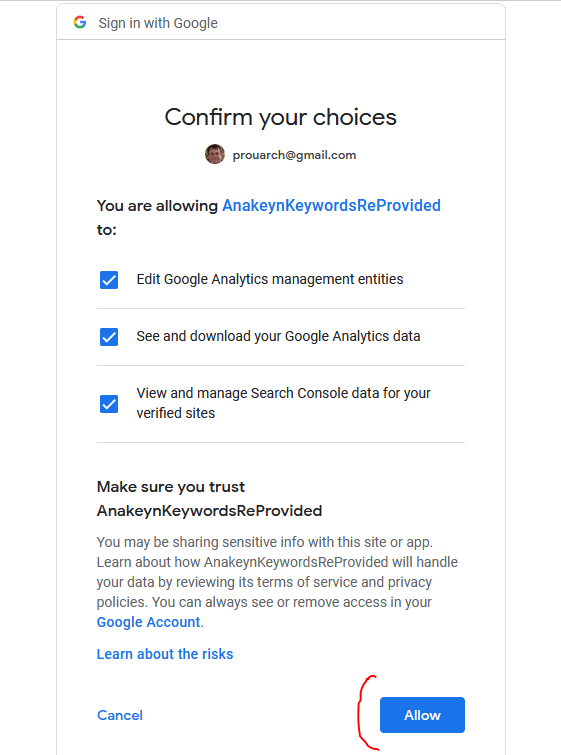Image resolution: width=561 pixels, height=755 pixels.
Task: Click the See and download Analytics data label
Action: (278, 336)
